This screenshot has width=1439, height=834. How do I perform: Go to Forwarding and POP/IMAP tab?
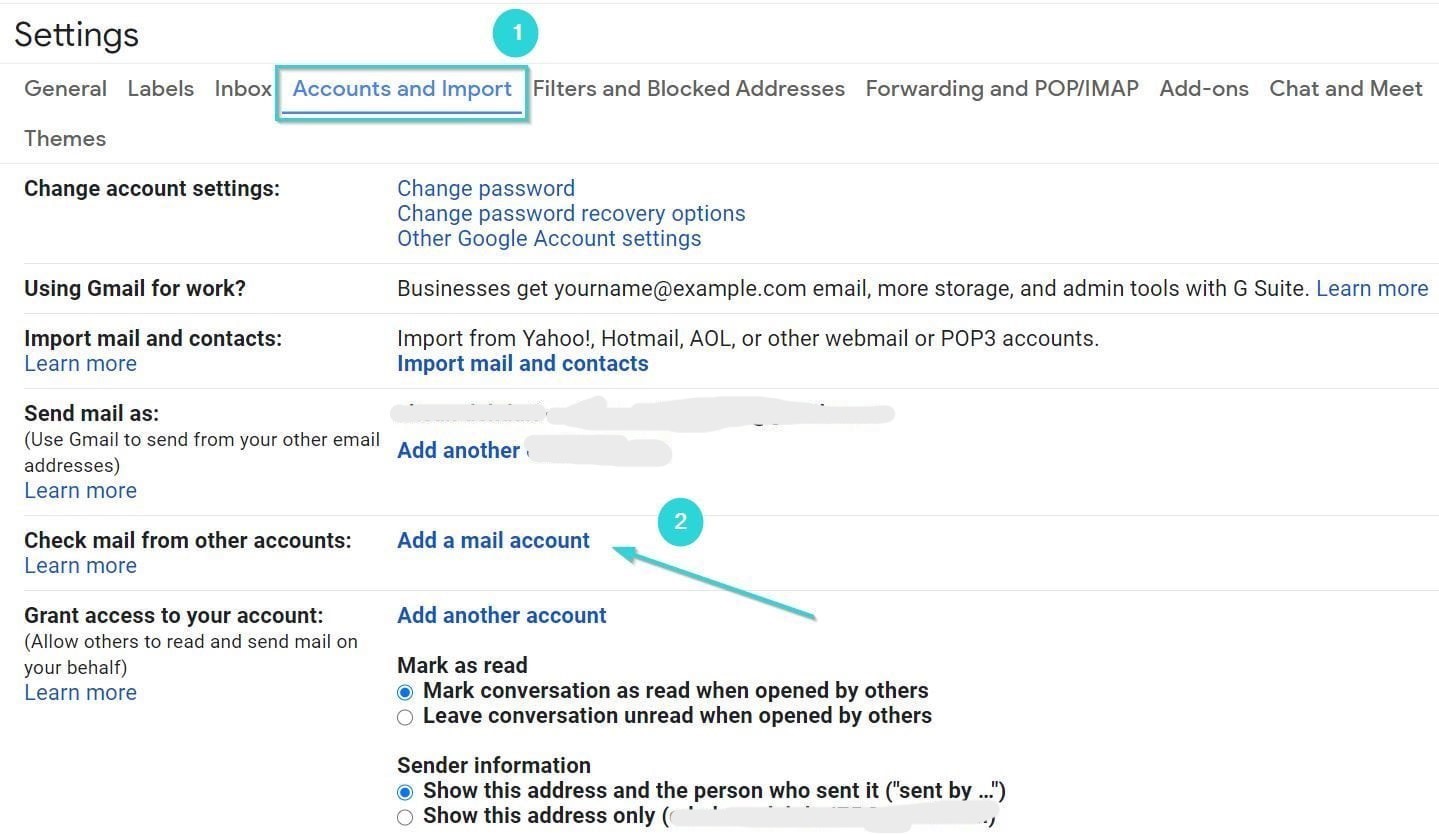click(x=1002, y=89)
